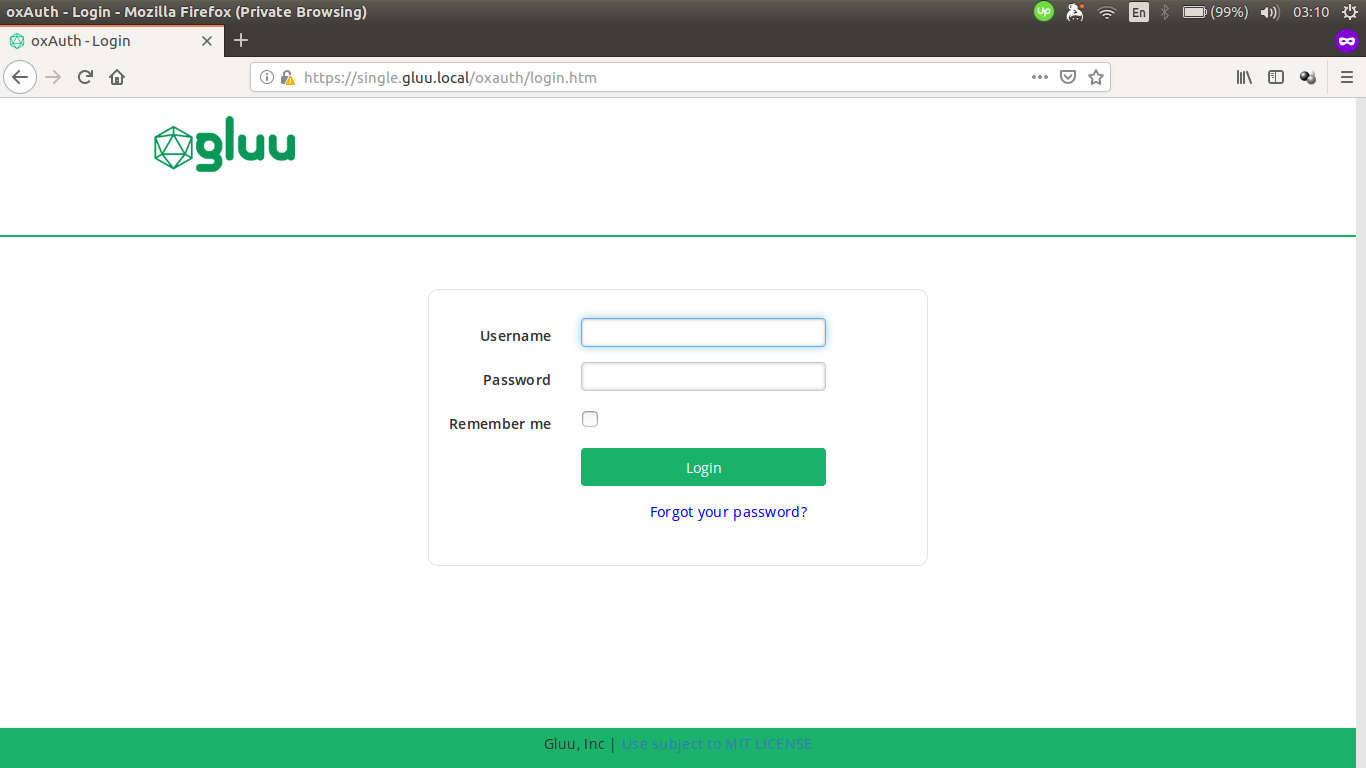Open the Firefox Library panel
Viewport: 1366px width, 768px height.
(x=1244, y=77)
